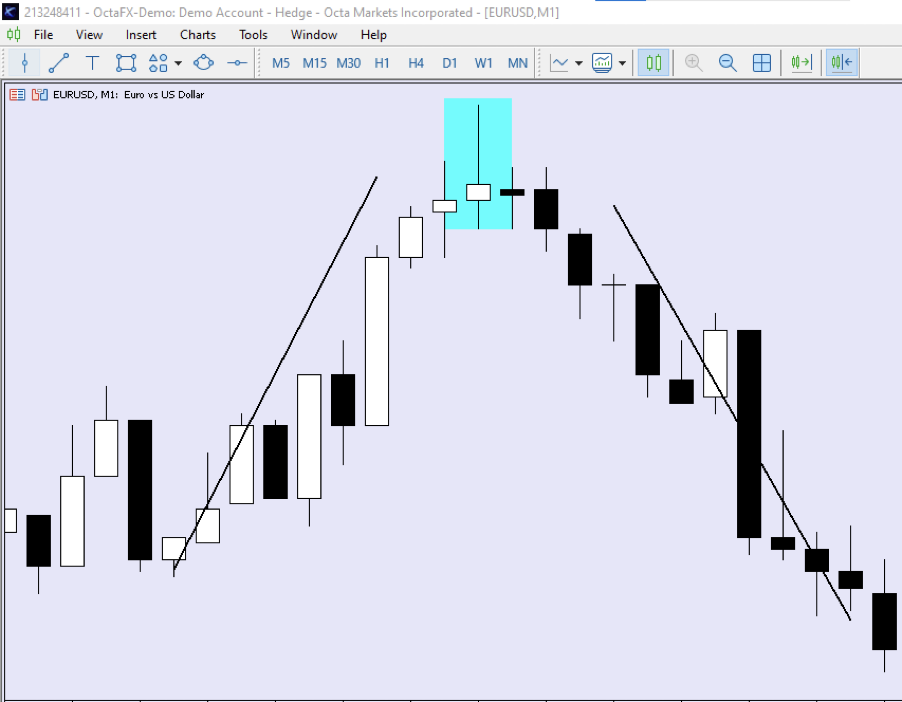Viewport: 902px width, 702px height.
Task: Switch to M30 timeframe
Action: point(349,63)
